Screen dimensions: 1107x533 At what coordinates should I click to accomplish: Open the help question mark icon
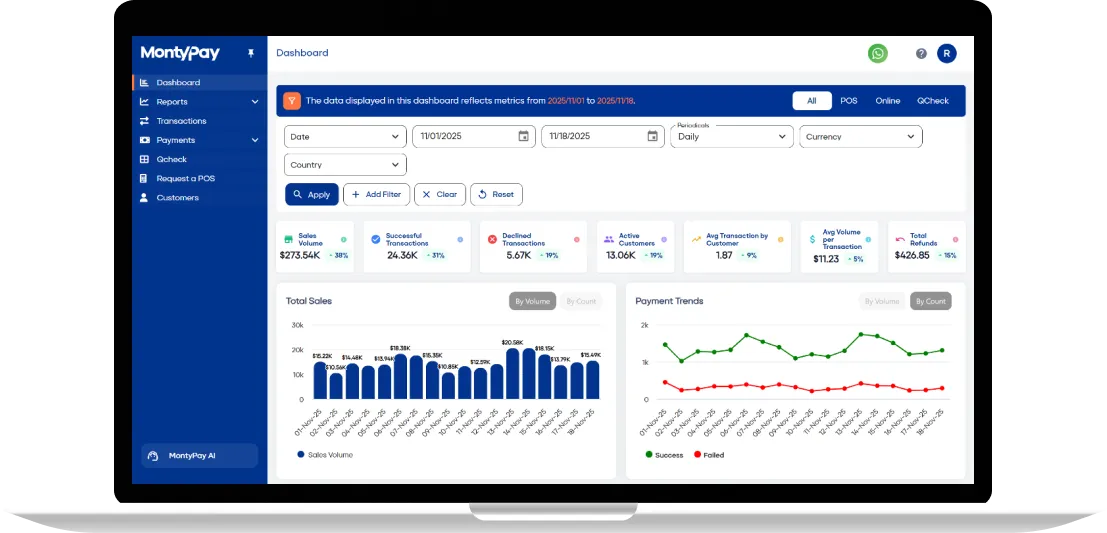921,54
